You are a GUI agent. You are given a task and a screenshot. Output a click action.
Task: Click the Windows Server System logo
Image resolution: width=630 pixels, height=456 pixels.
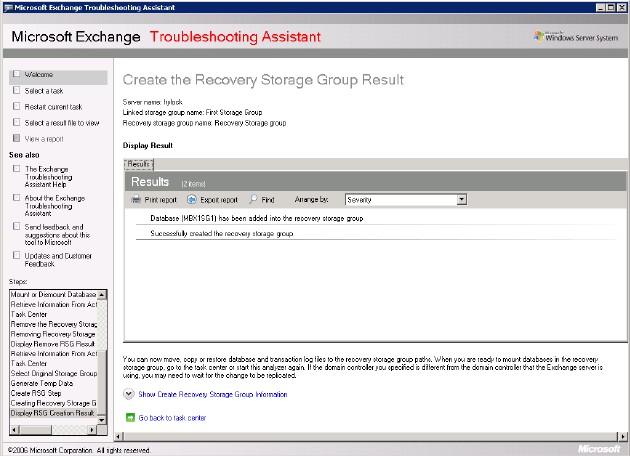click(576, 37)
